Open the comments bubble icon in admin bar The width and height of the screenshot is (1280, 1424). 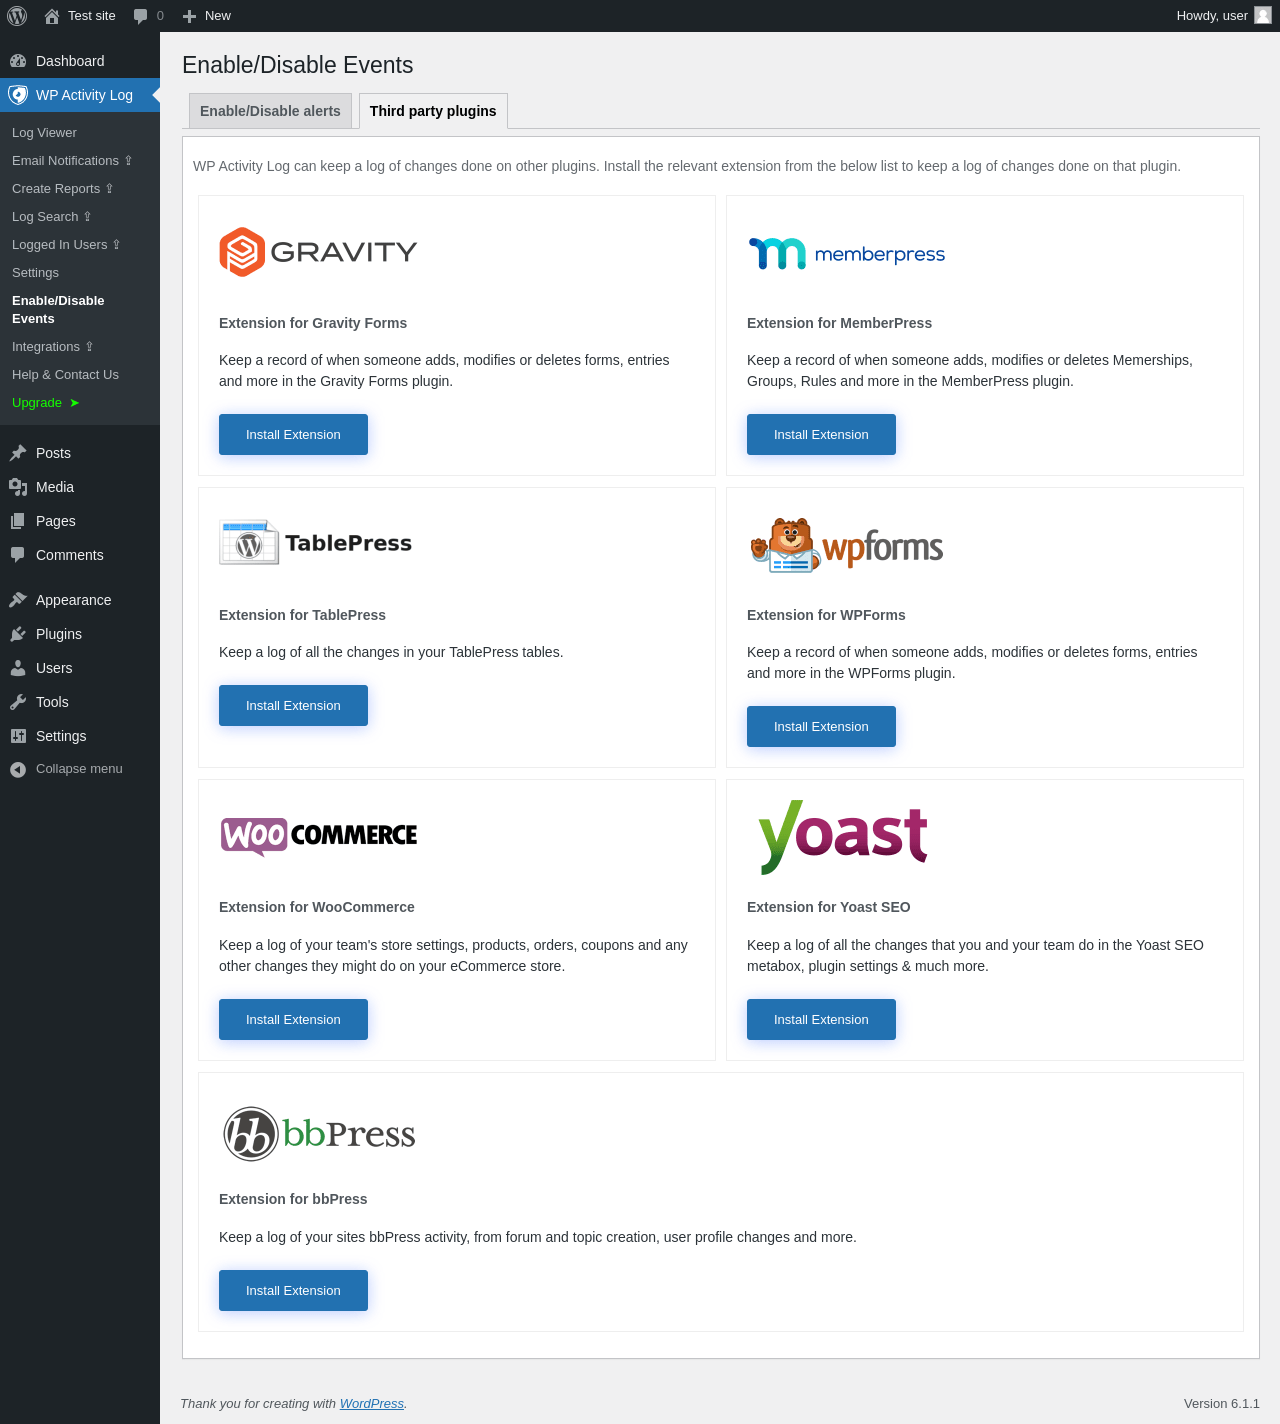[x=140, y=16]
